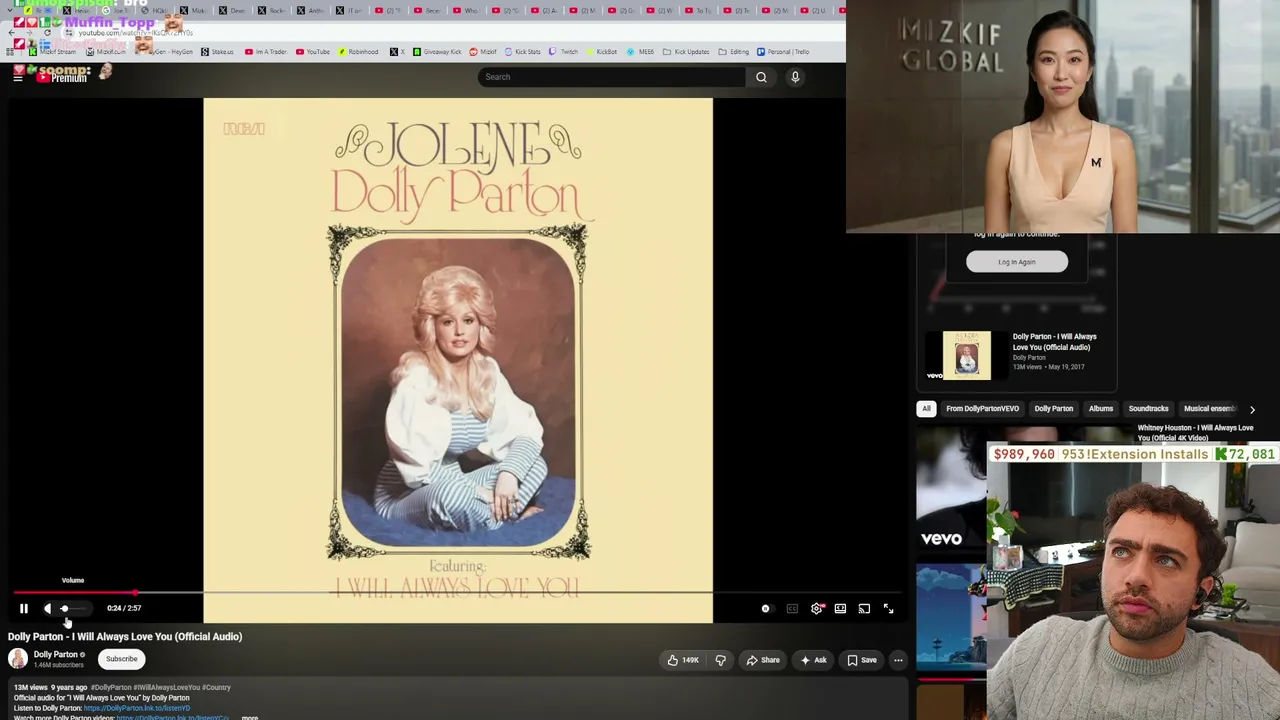
Task: Reload the page in the browser toolbar
Action: coord(47,33)
